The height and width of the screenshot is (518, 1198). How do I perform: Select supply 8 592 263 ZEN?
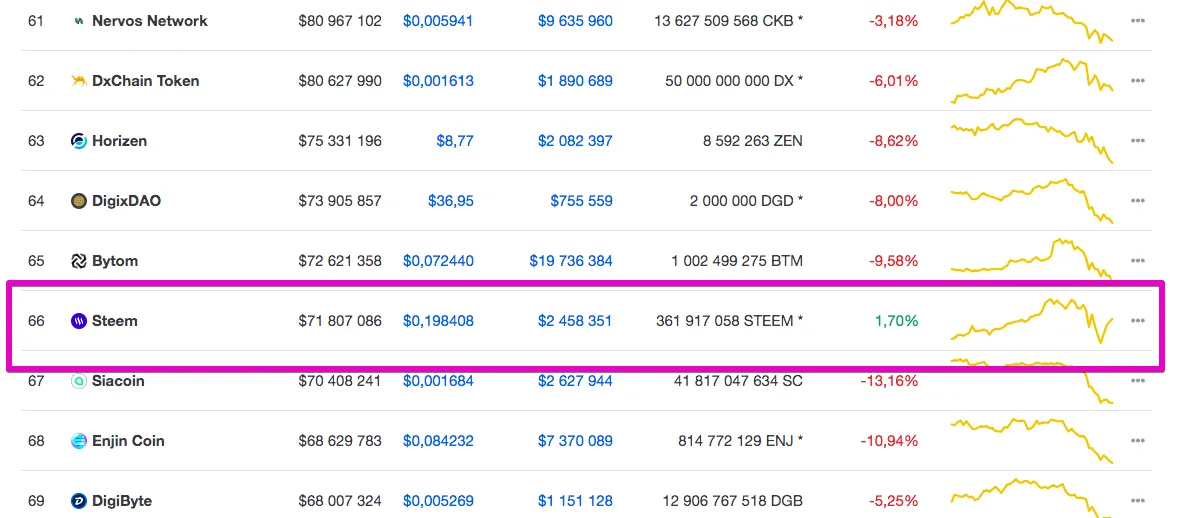pos(753,141)
